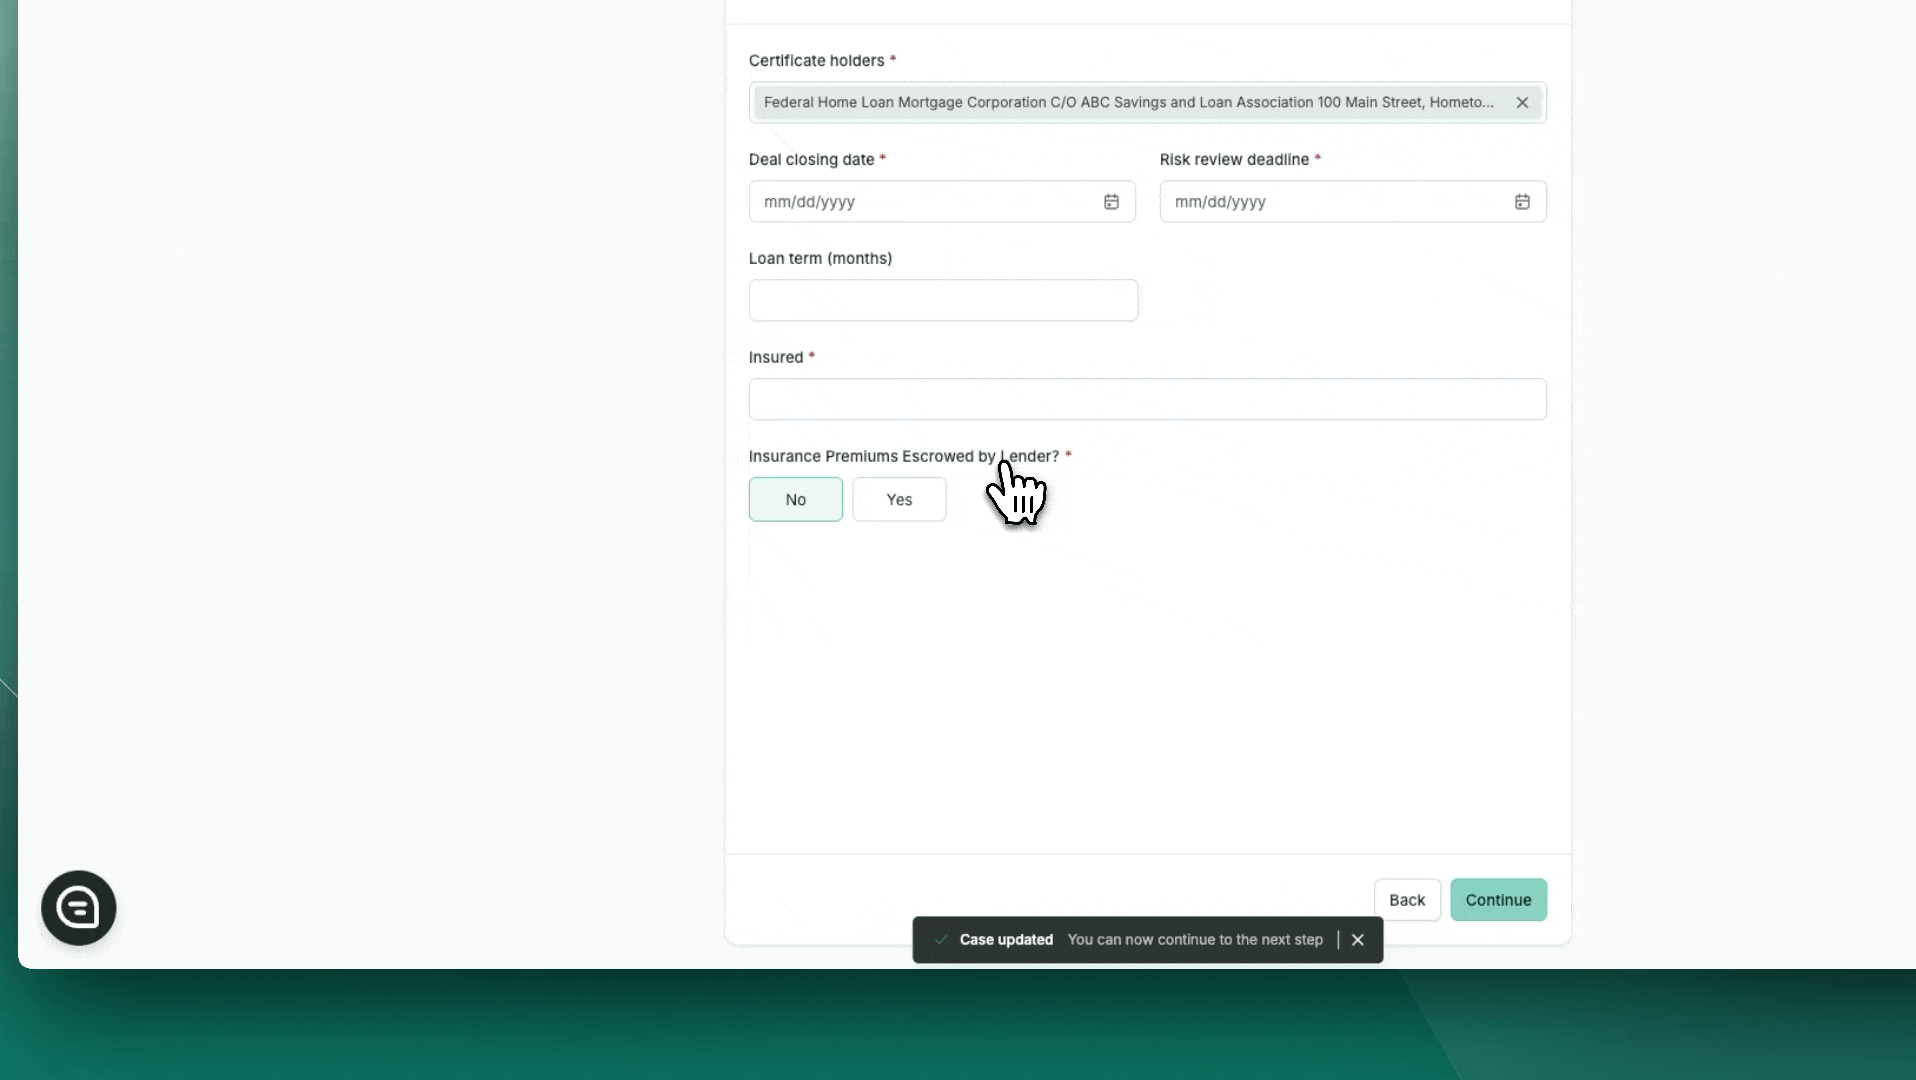Focus the Loan term (months) input
The height and width of the screenshot is (1080, 1916).
(x=942, y=301)
